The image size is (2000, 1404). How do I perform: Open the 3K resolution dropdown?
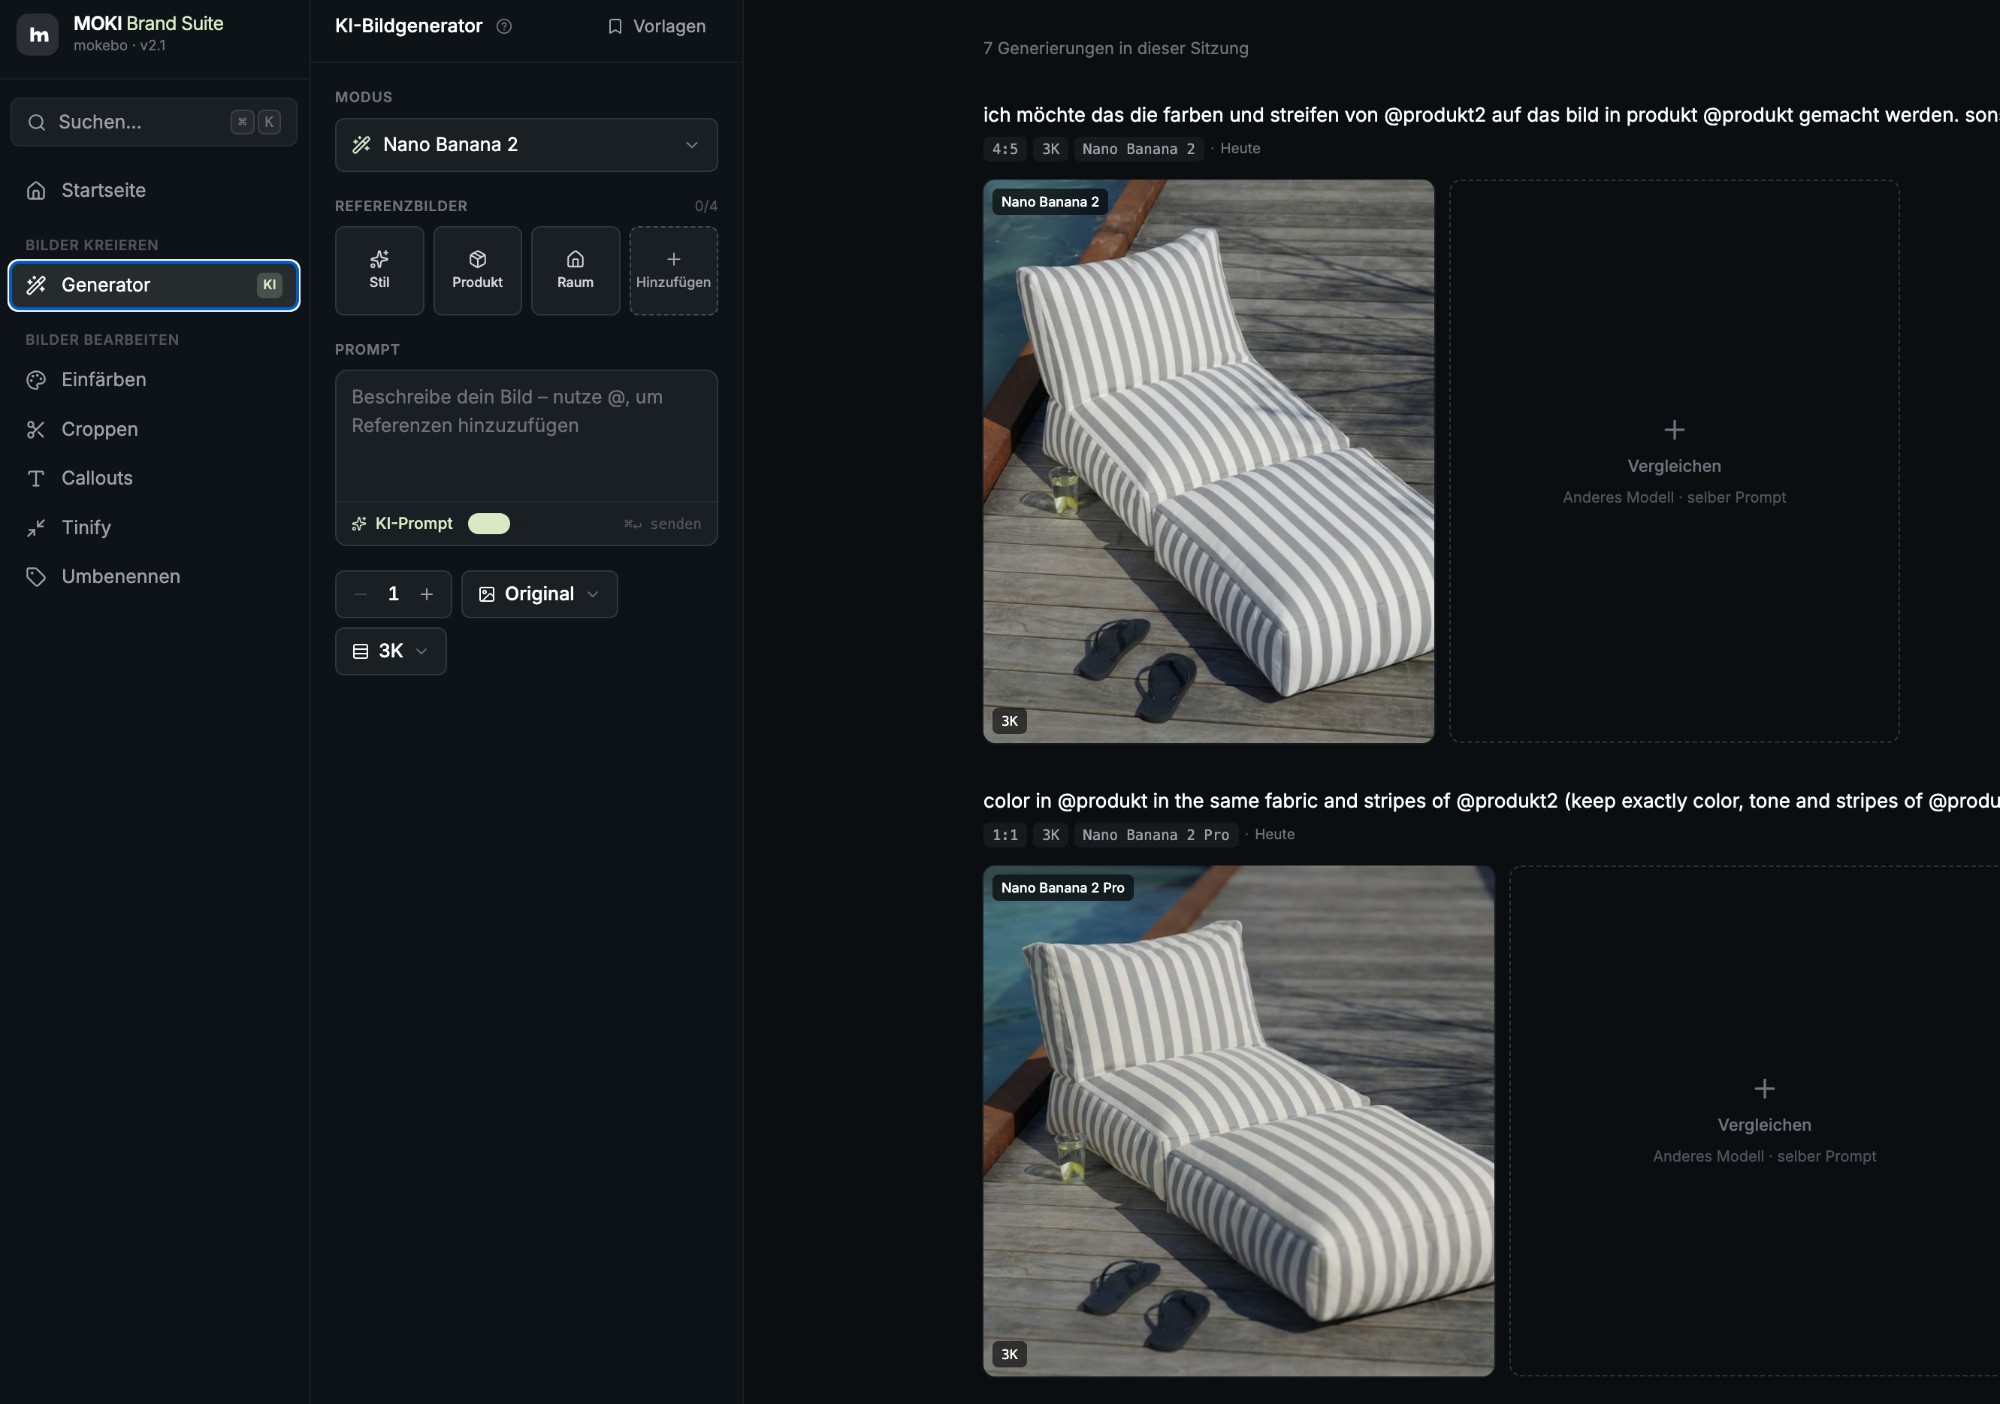coord(390,651)
